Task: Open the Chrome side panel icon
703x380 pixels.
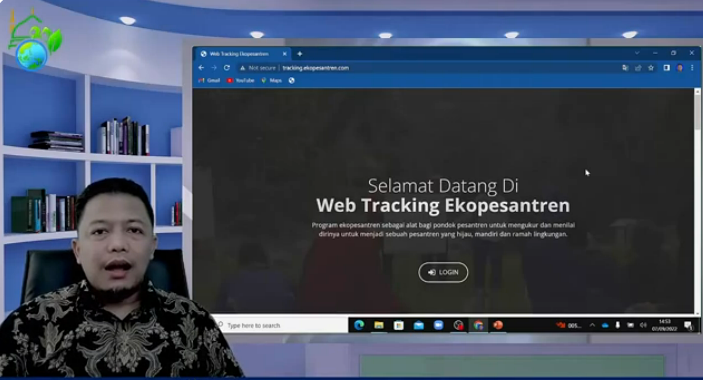Action: coord(667,68)
